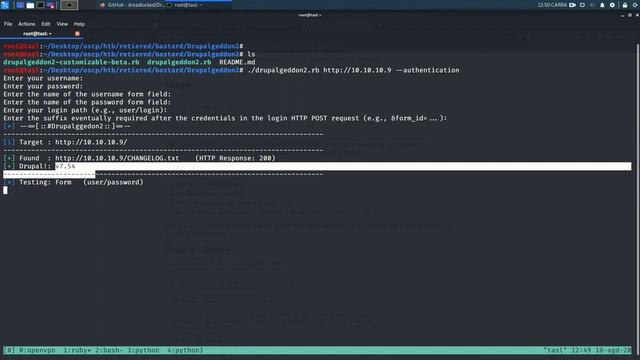640x360 pixels.
Task: Click the 'Enter your password:' prompt line
Action: (43, 86)
